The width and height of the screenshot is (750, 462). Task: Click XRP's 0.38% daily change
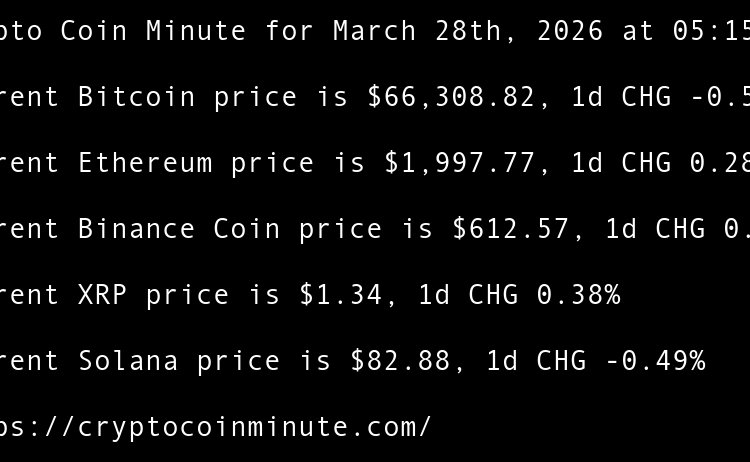click(578, 295)
